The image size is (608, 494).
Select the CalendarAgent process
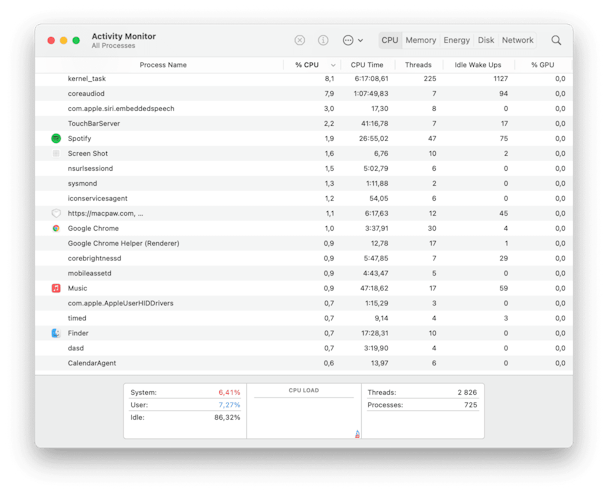click(x=304, y=363)
